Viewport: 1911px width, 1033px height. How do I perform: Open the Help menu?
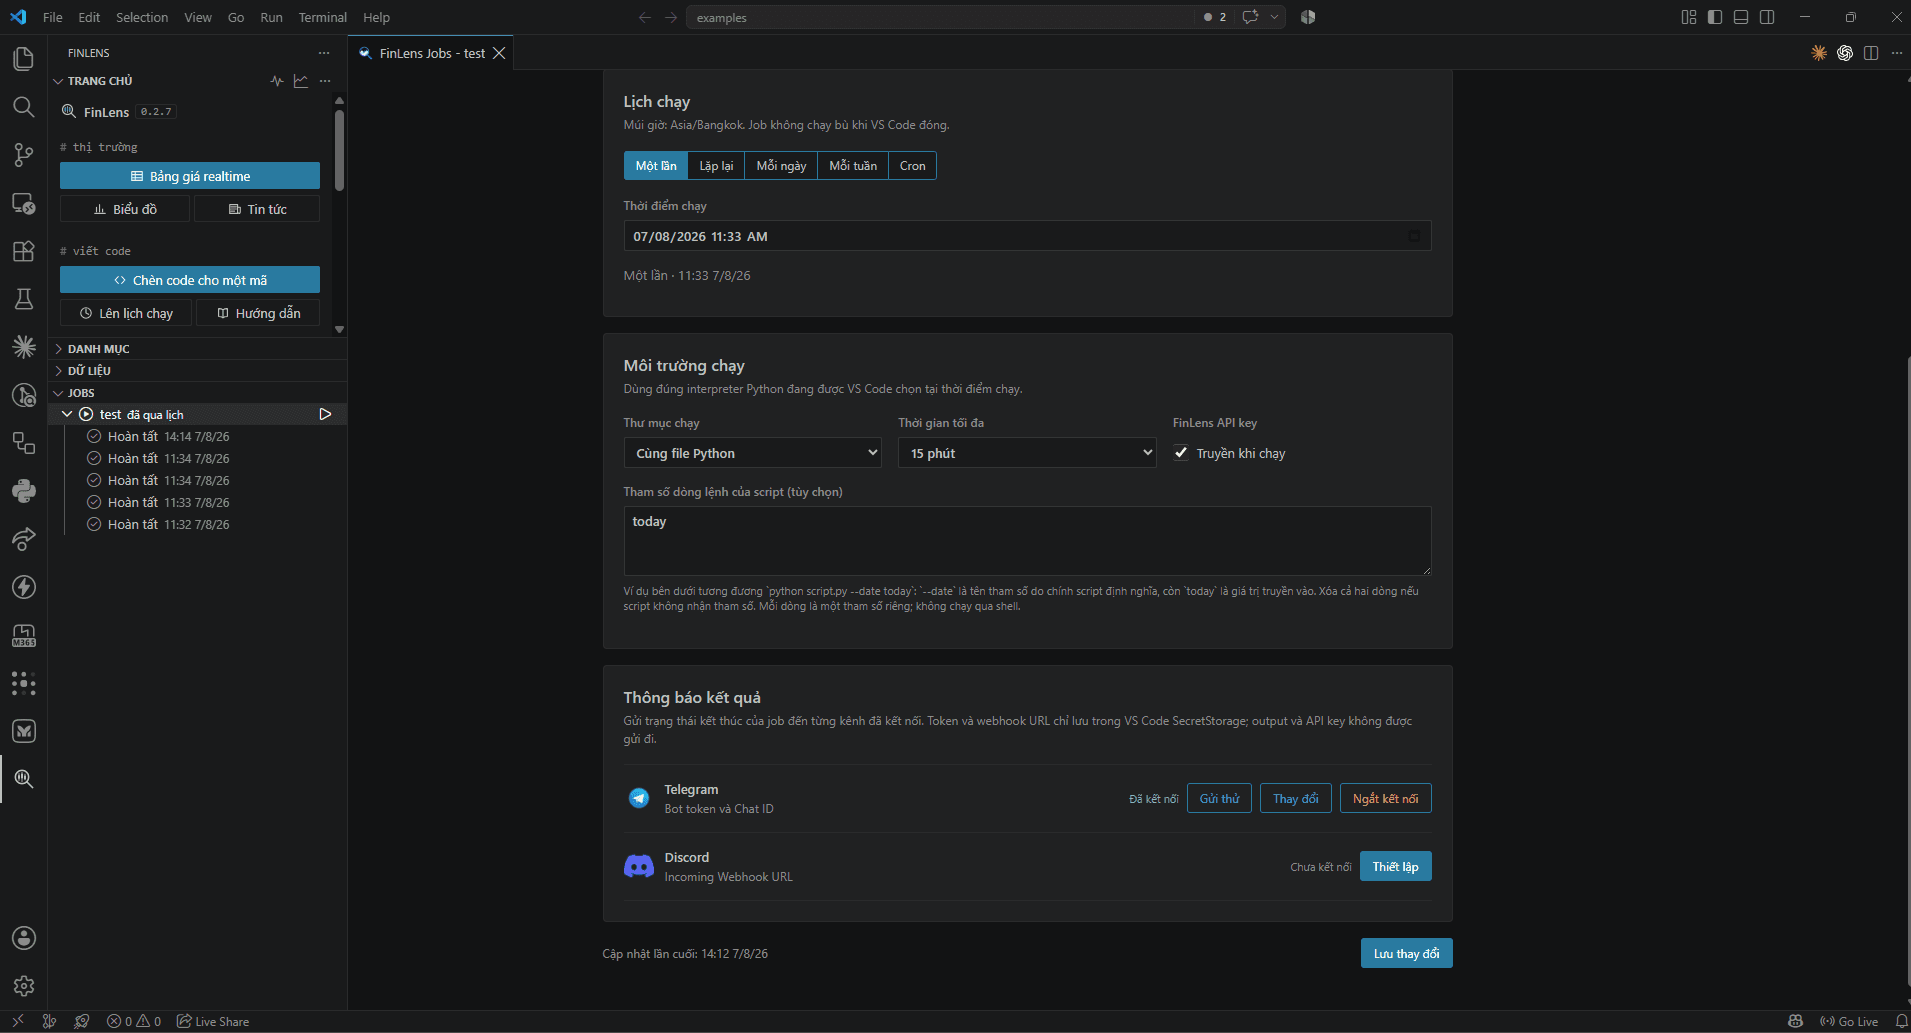click(x=376, y=17)
